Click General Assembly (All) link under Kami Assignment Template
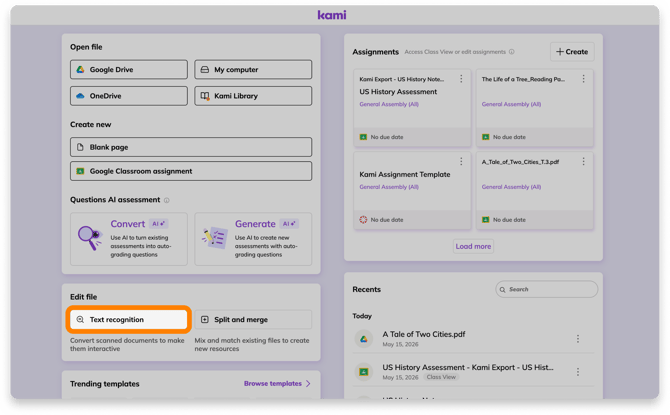This screenshot has height=415, width=670. click(x=389, y=187)
